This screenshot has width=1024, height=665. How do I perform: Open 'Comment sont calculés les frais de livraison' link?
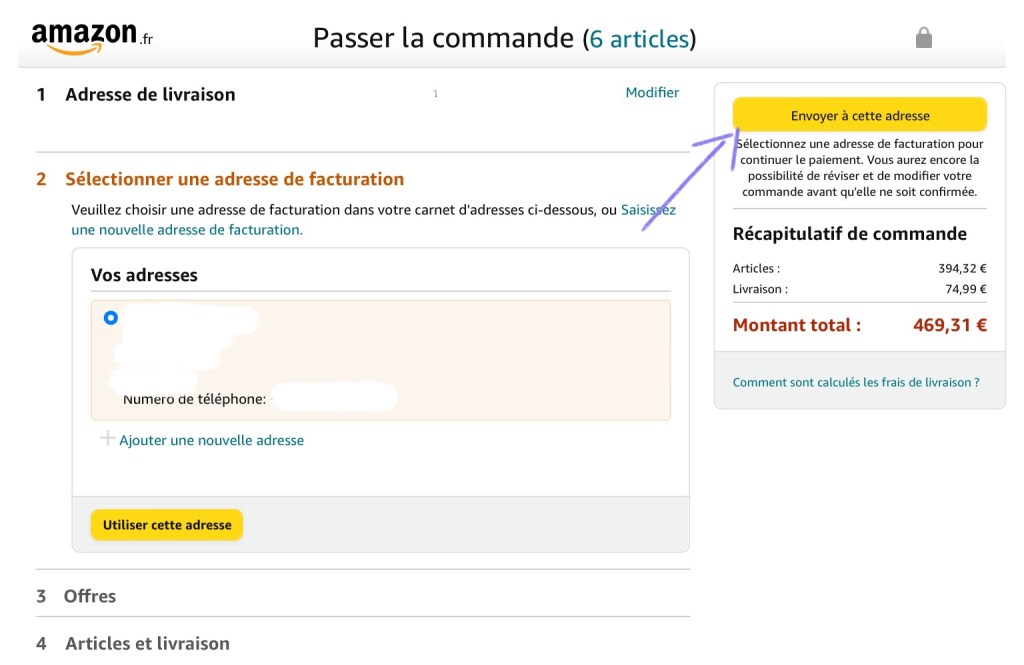[855, 383]
